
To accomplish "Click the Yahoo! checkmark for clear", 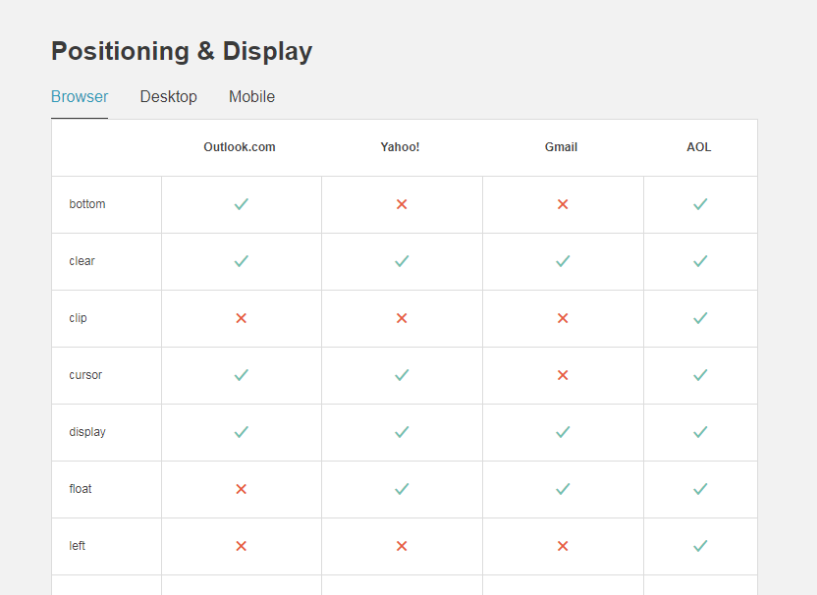I will (x=402, y=261).
